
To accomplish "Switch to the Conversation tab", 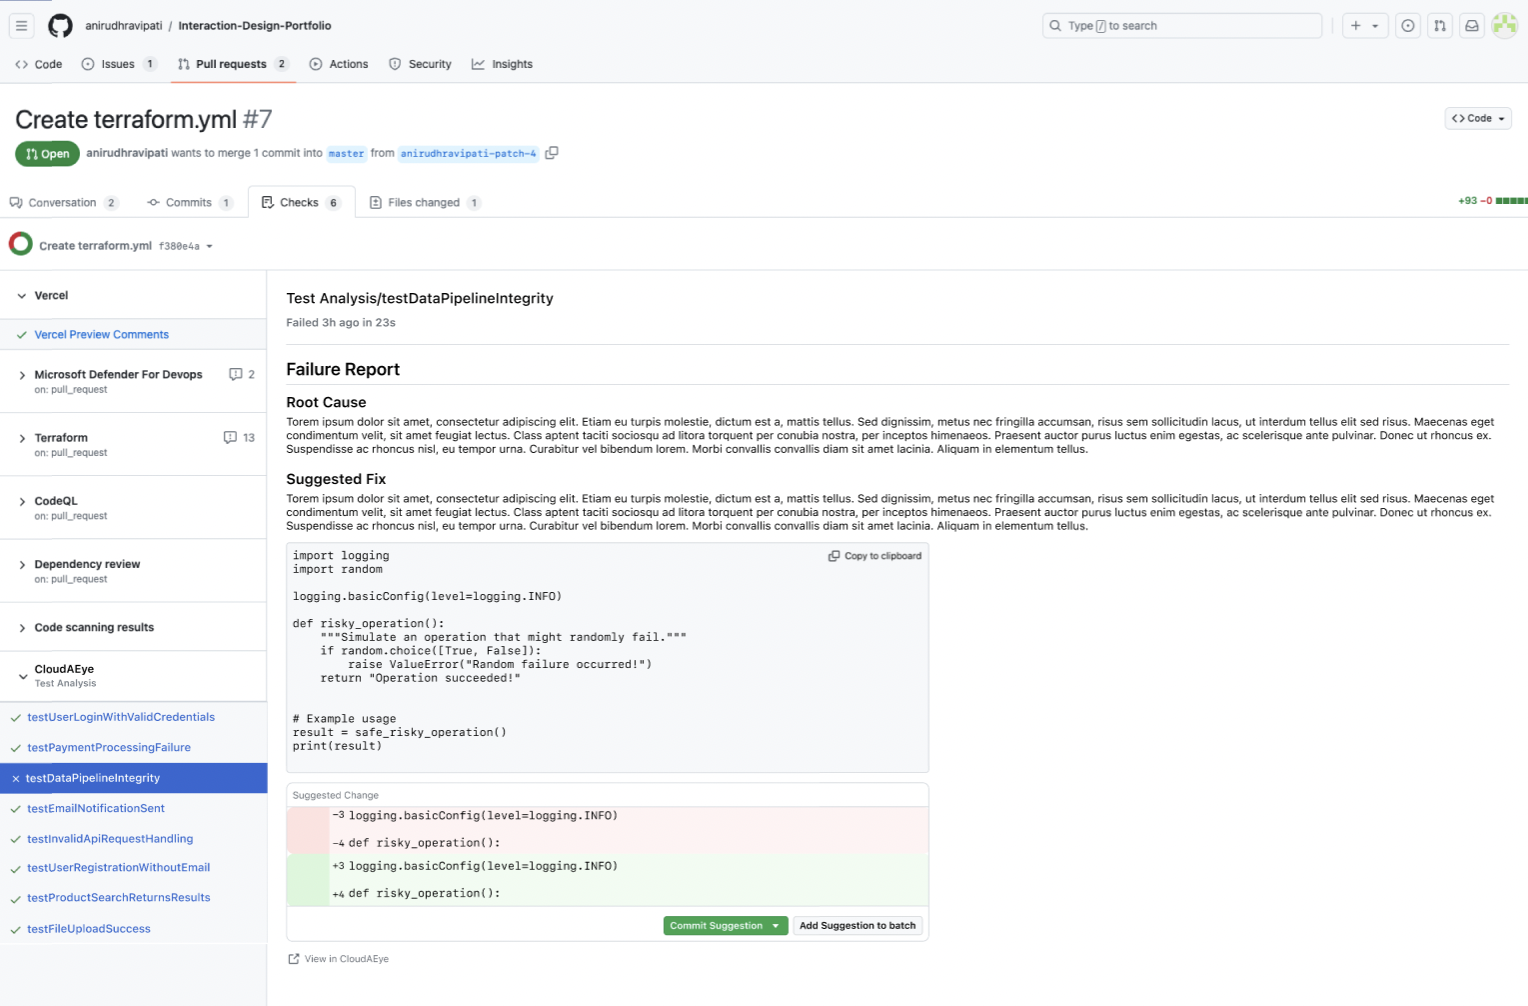I will click(63, 202).
